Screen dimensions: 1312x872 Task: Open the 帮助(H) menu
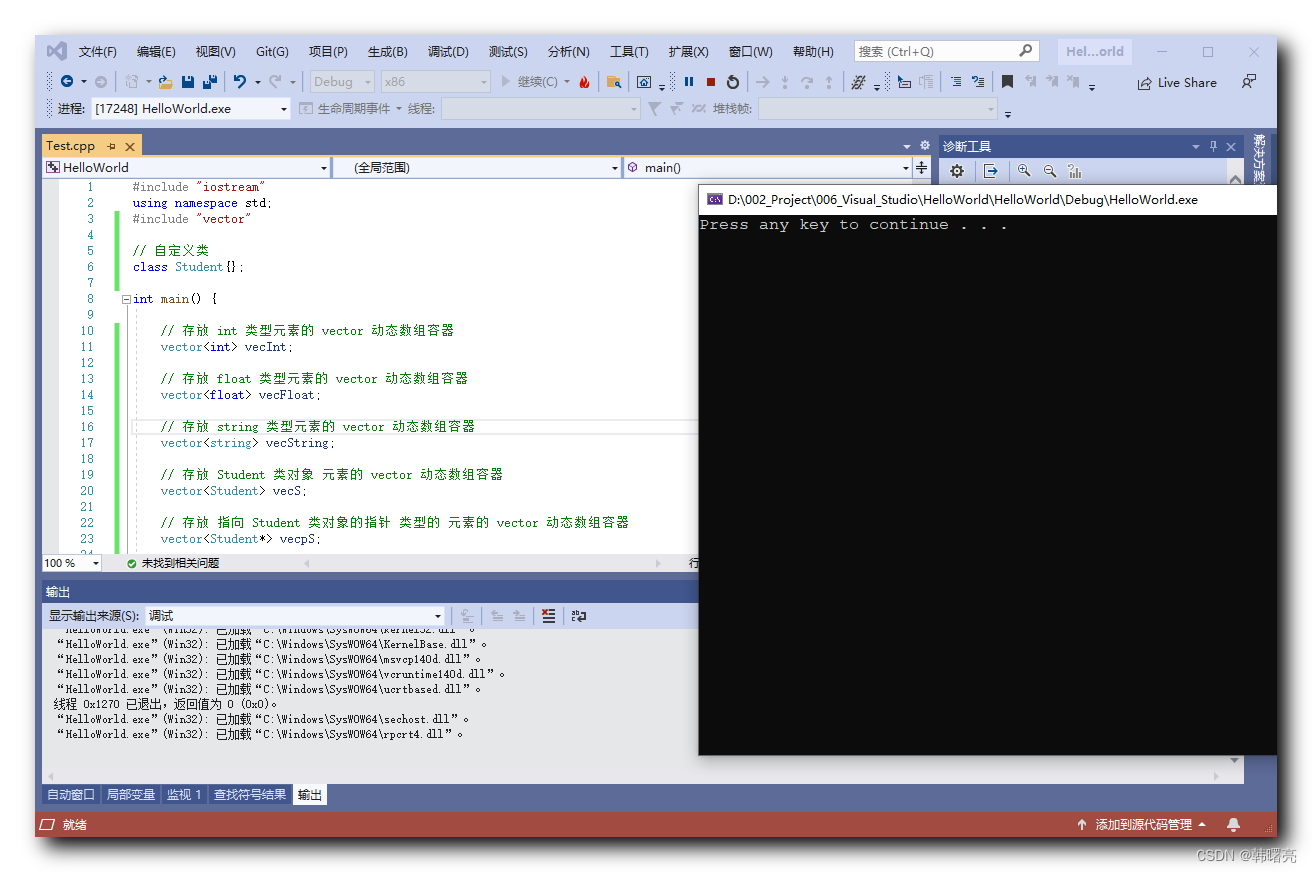[x=813, y=52]
